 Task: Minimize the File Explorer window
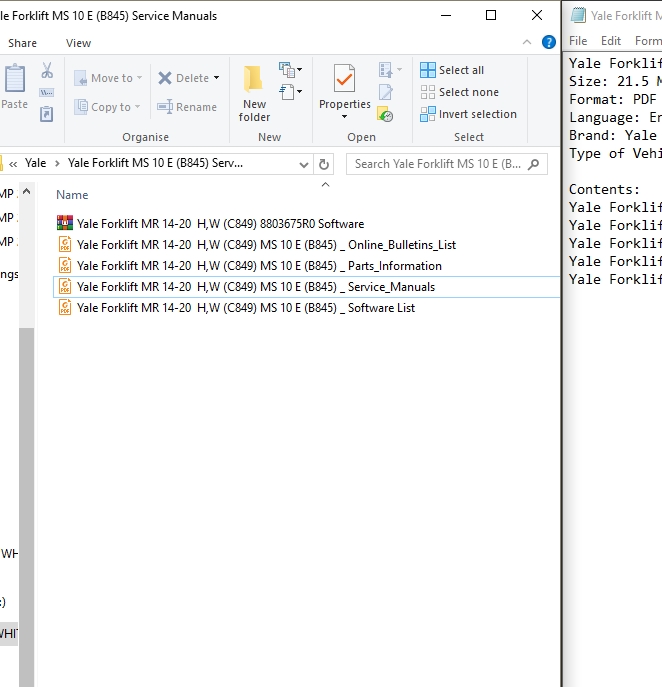click(x=446, y=15)
